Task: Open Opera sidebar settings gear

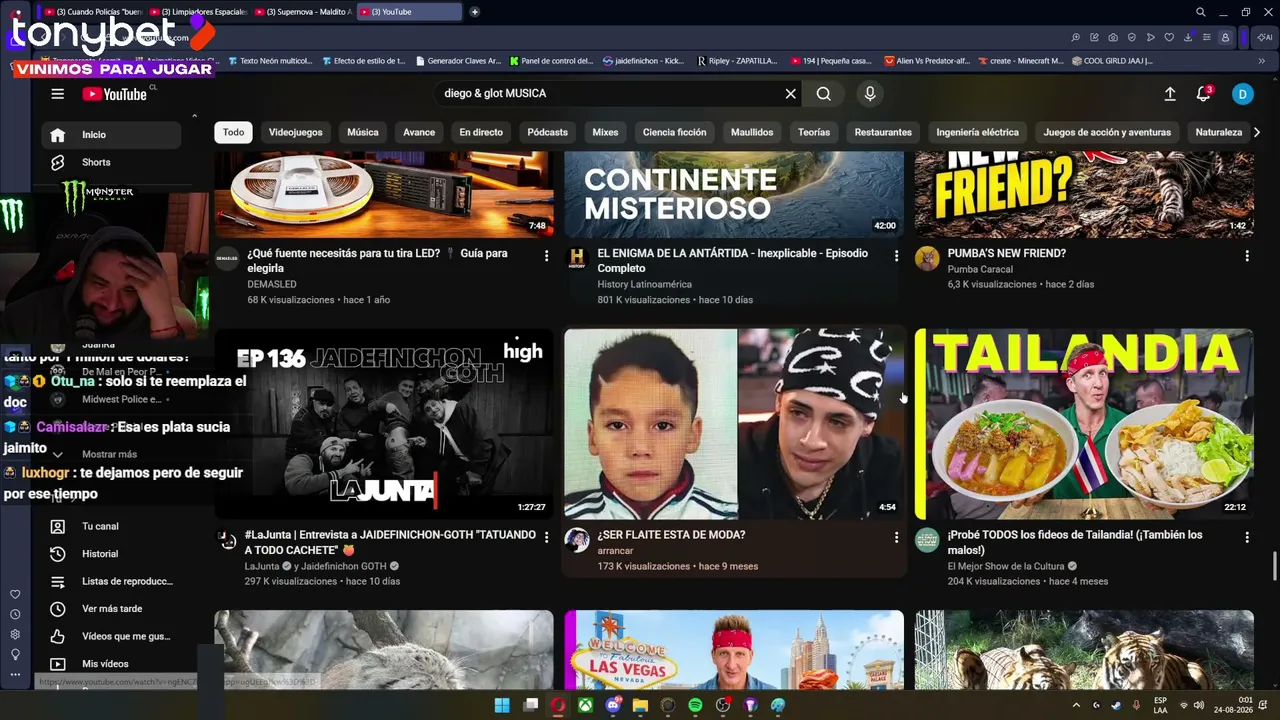Action: click(15, 635)
